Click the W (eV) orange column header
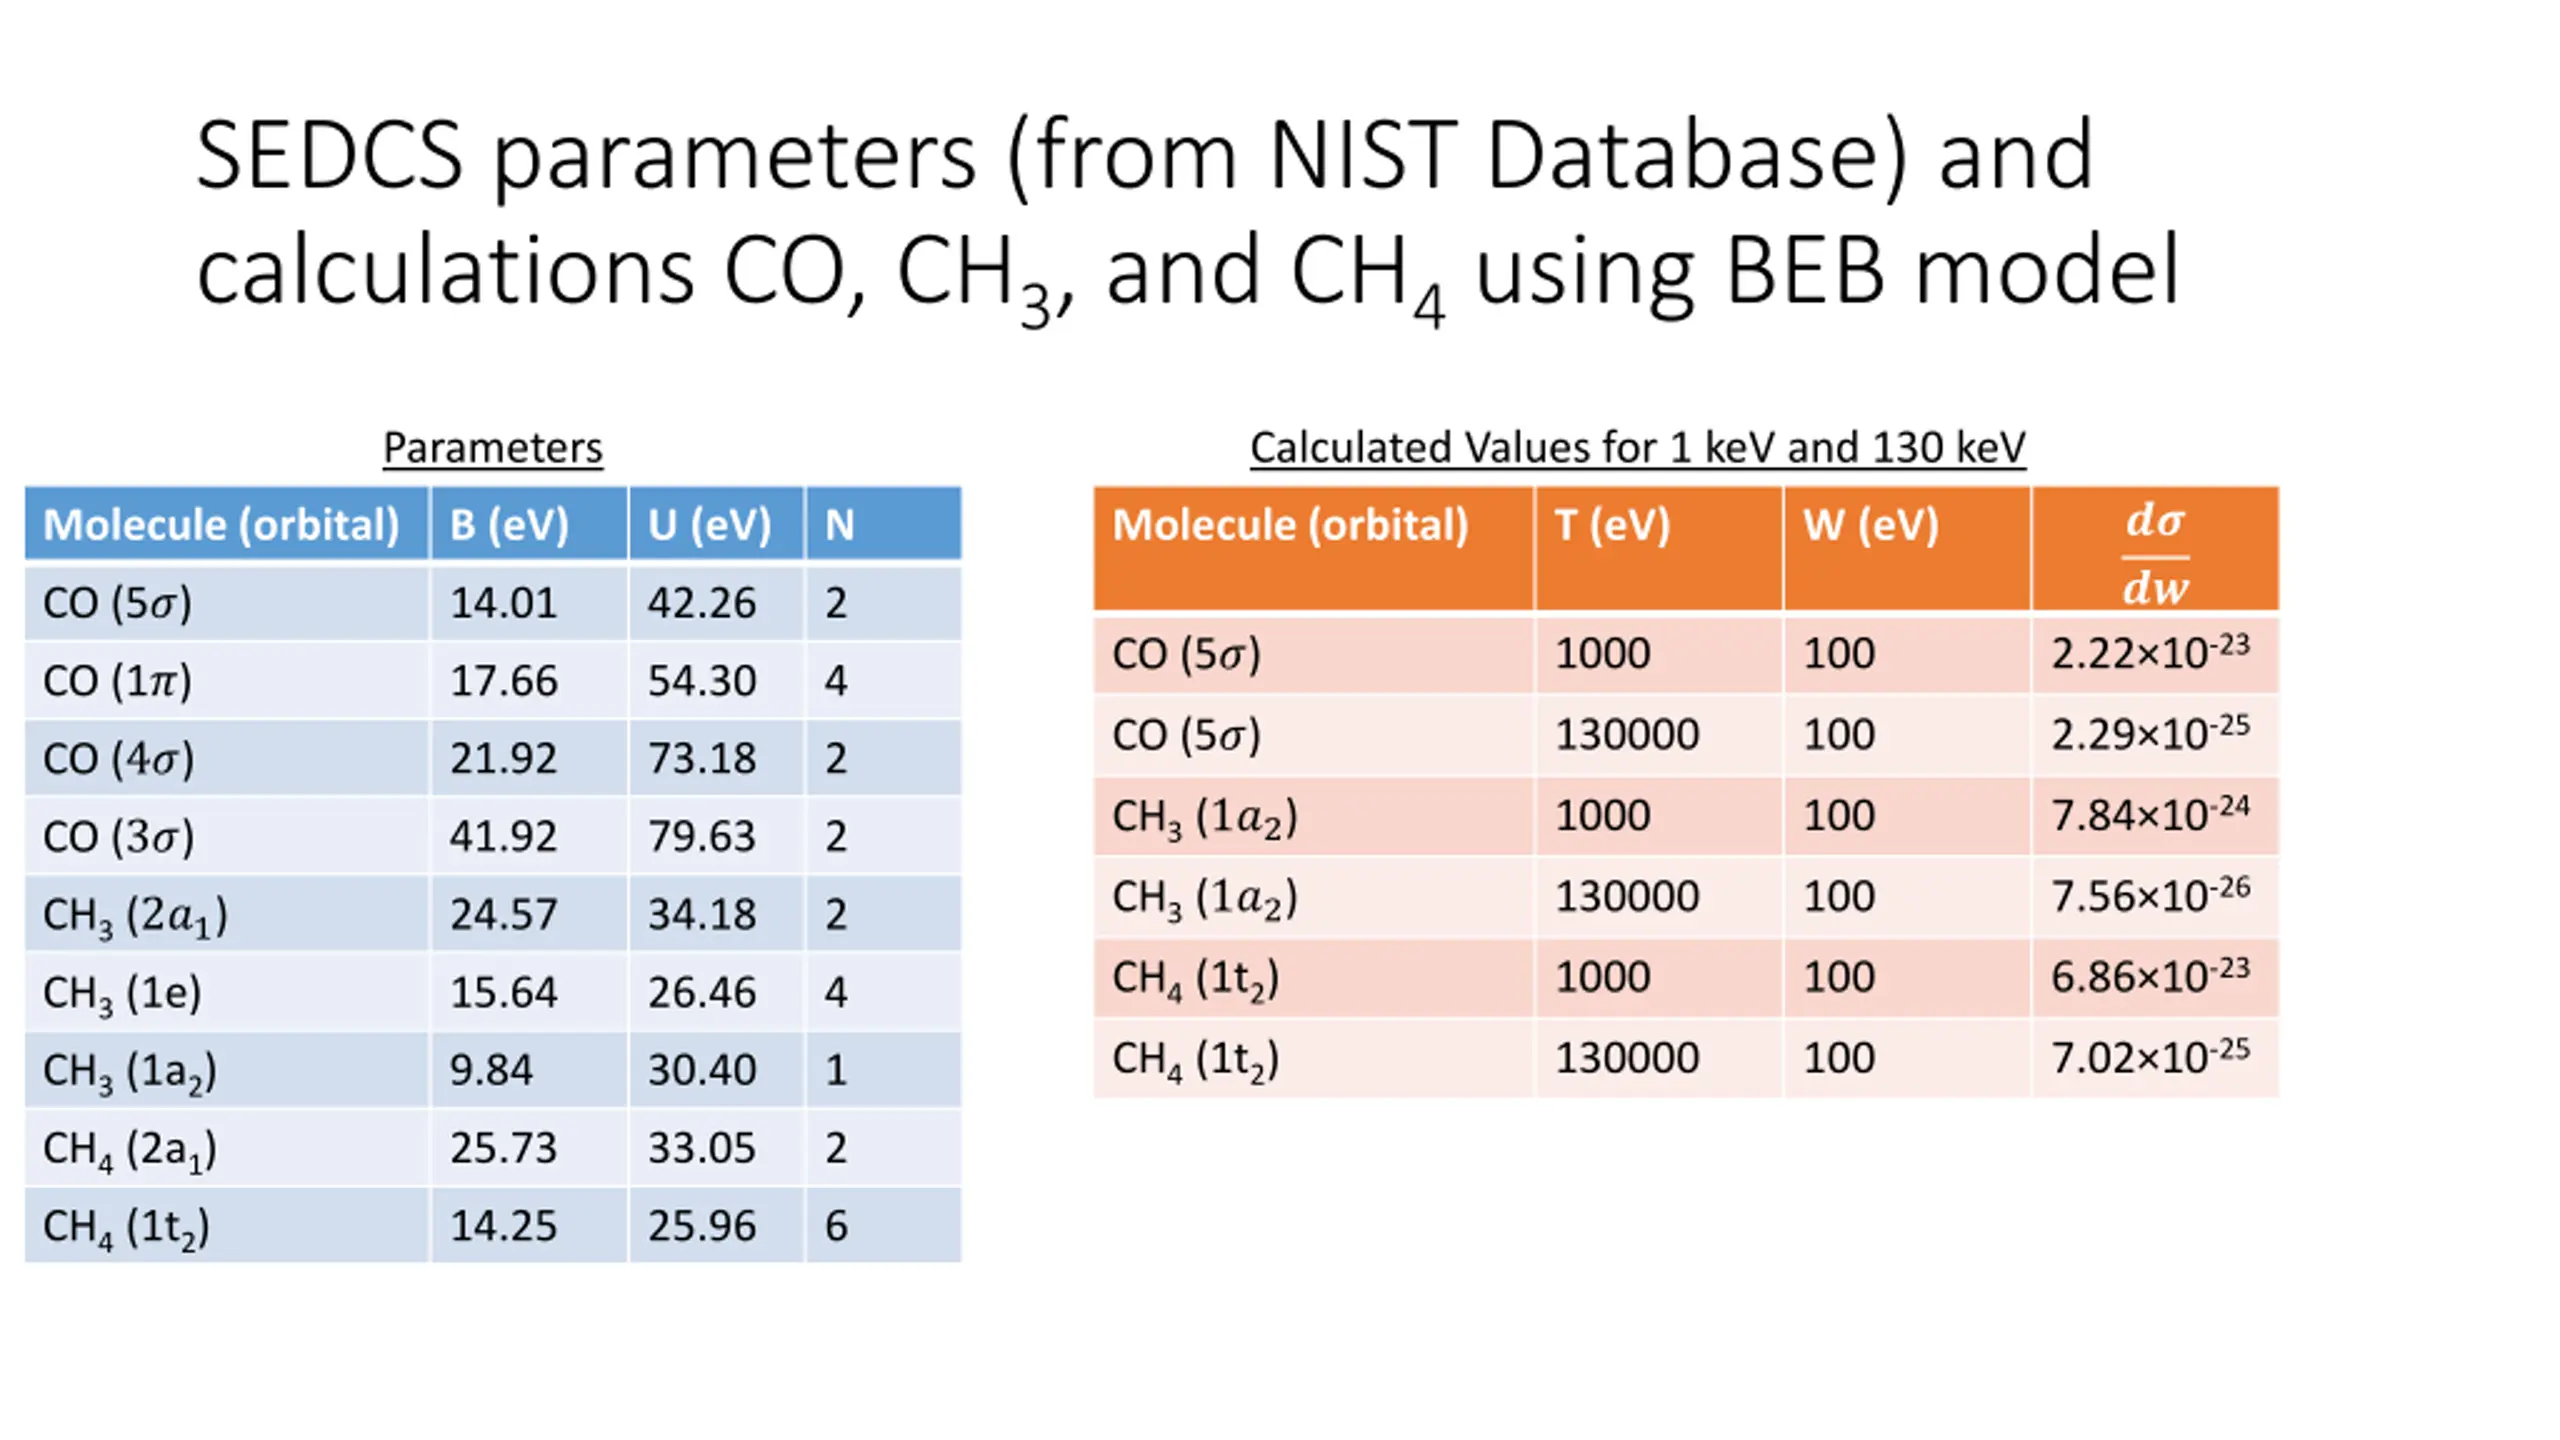The width and height of the screenshot is (2560, 1440). tap(1907, 548)
